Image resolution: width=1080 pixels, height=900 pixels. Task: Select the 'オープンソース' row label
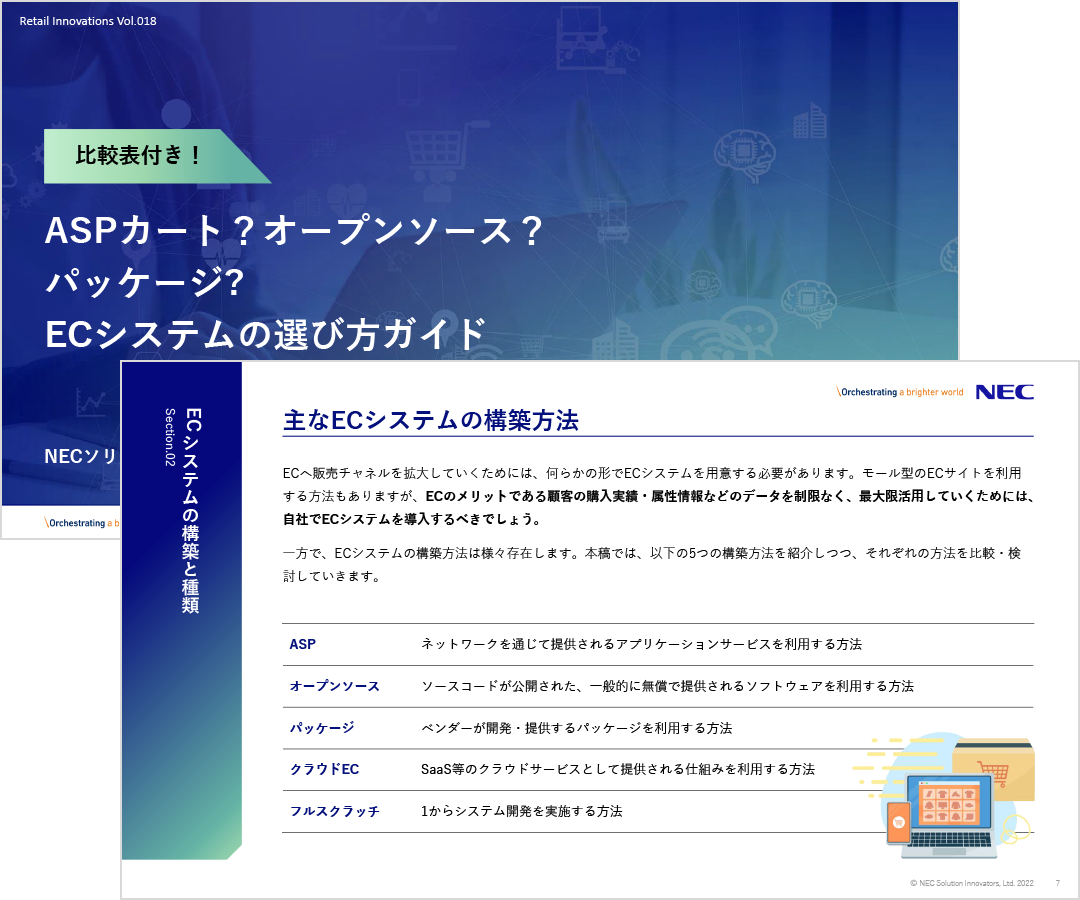point(335,686)
